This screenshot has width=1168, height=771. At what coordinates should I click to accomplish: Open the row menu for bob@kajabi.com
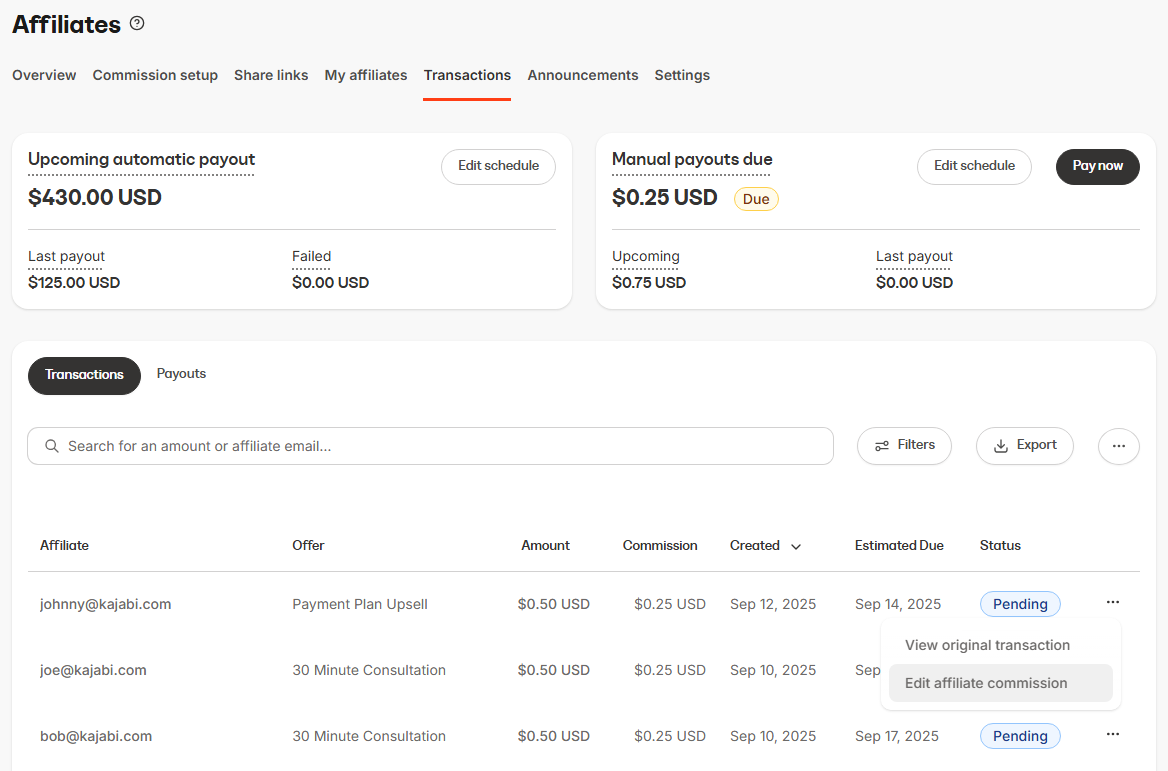[x=1113, y=734]
